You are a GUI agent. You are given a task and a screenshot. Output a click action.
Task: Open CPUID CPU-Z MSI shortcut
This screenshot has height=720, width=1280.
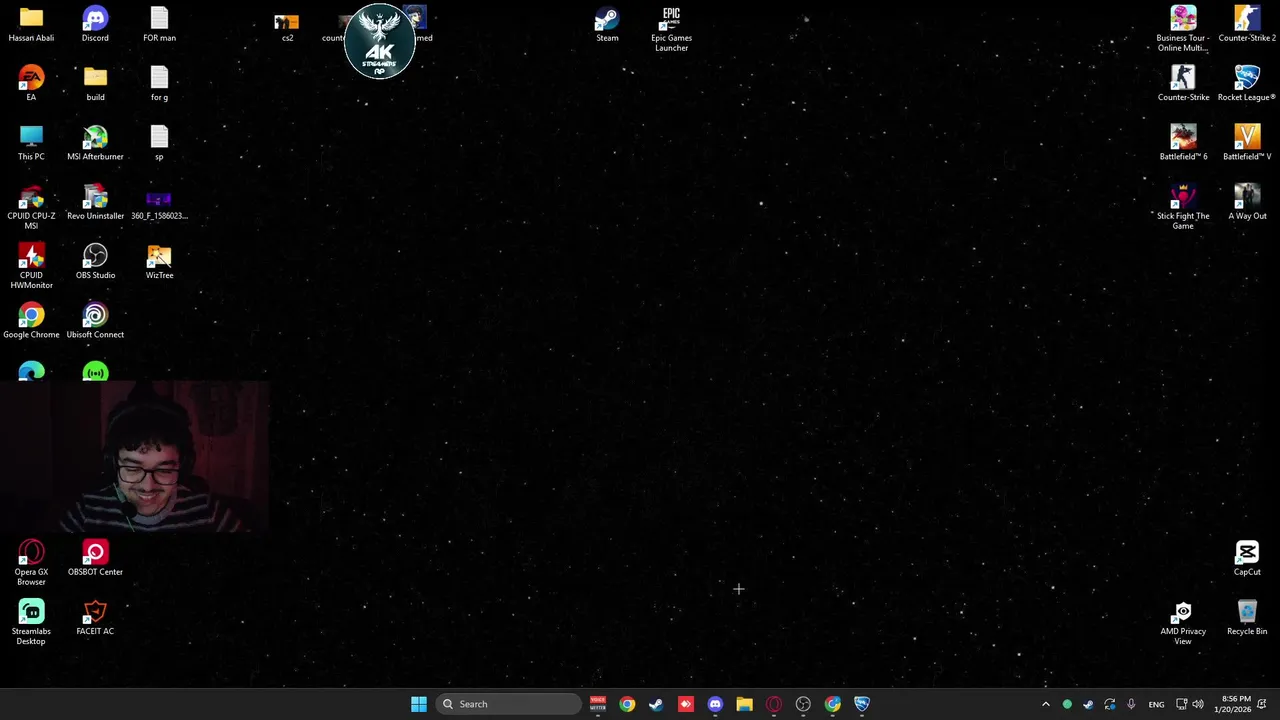(x=31, y=207)
